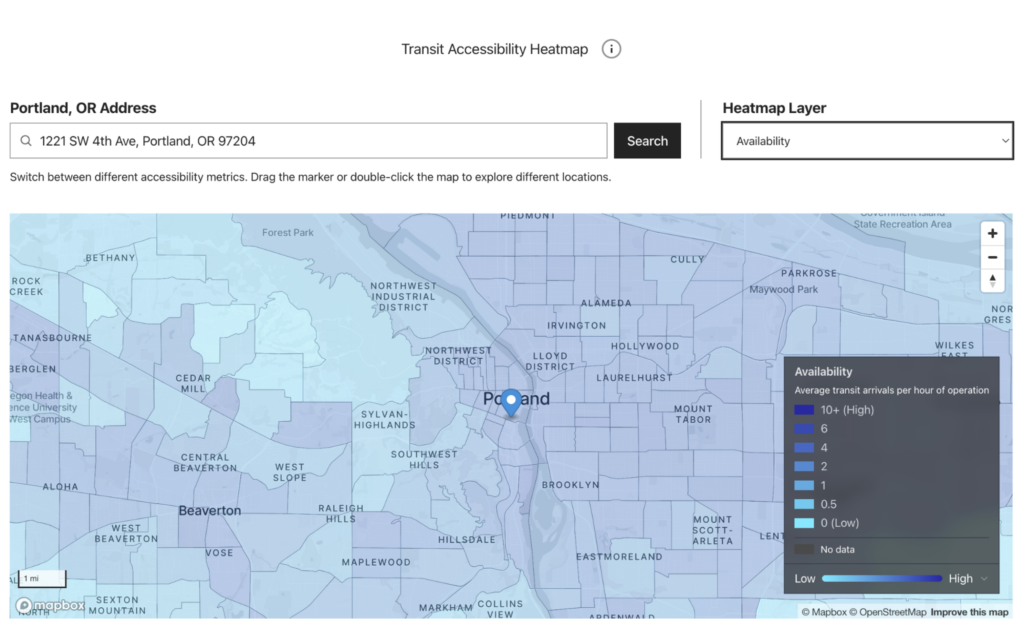The height and width of the screenshot is (619, 1024).
Task: Click the Low-High gradient bar in legend
Action: 882,579
